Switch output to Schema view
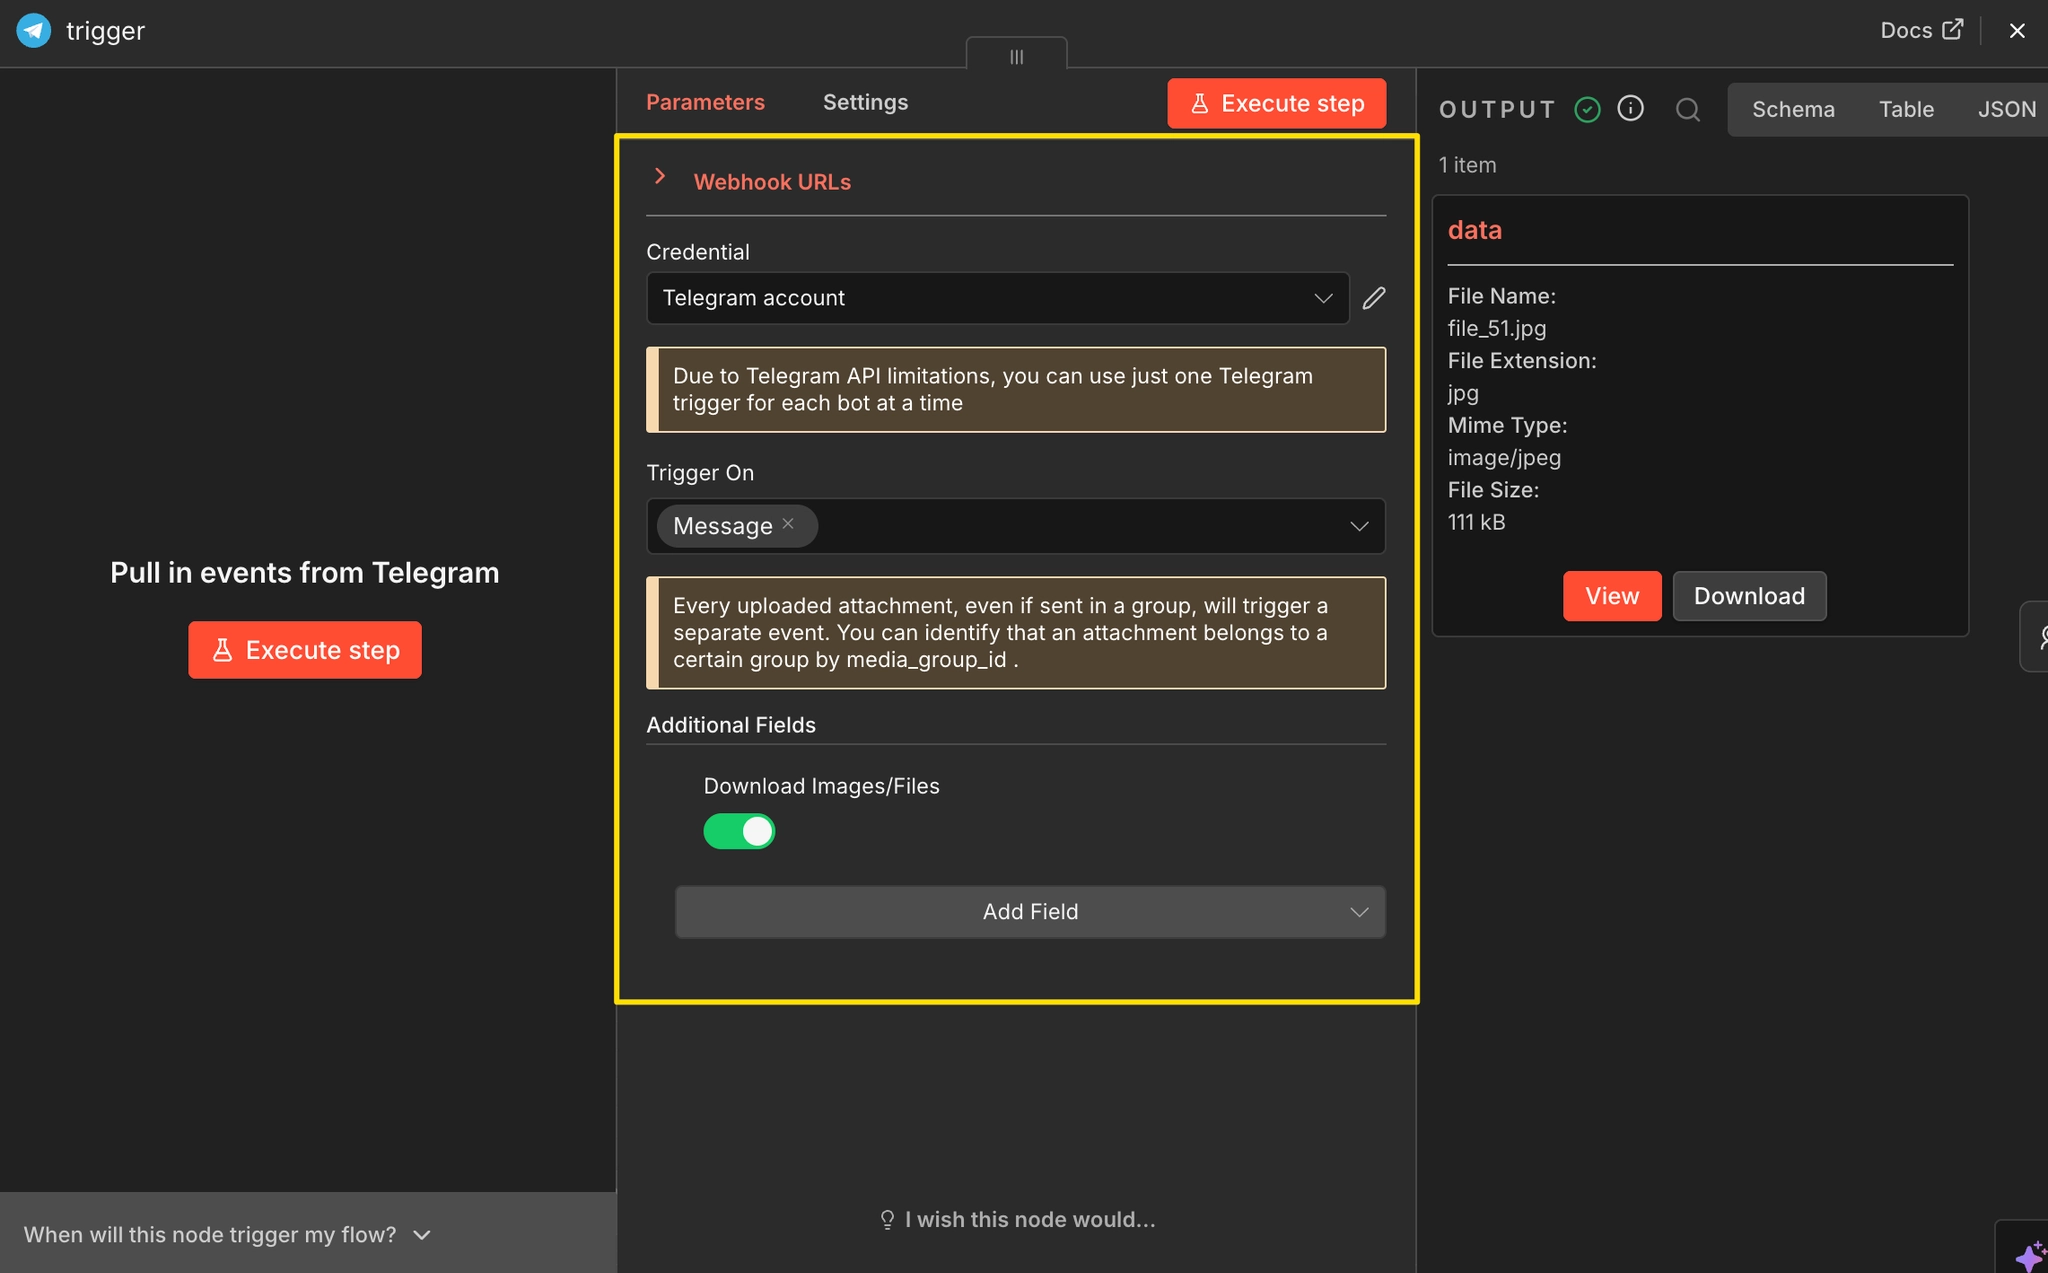 (1793, 109)
